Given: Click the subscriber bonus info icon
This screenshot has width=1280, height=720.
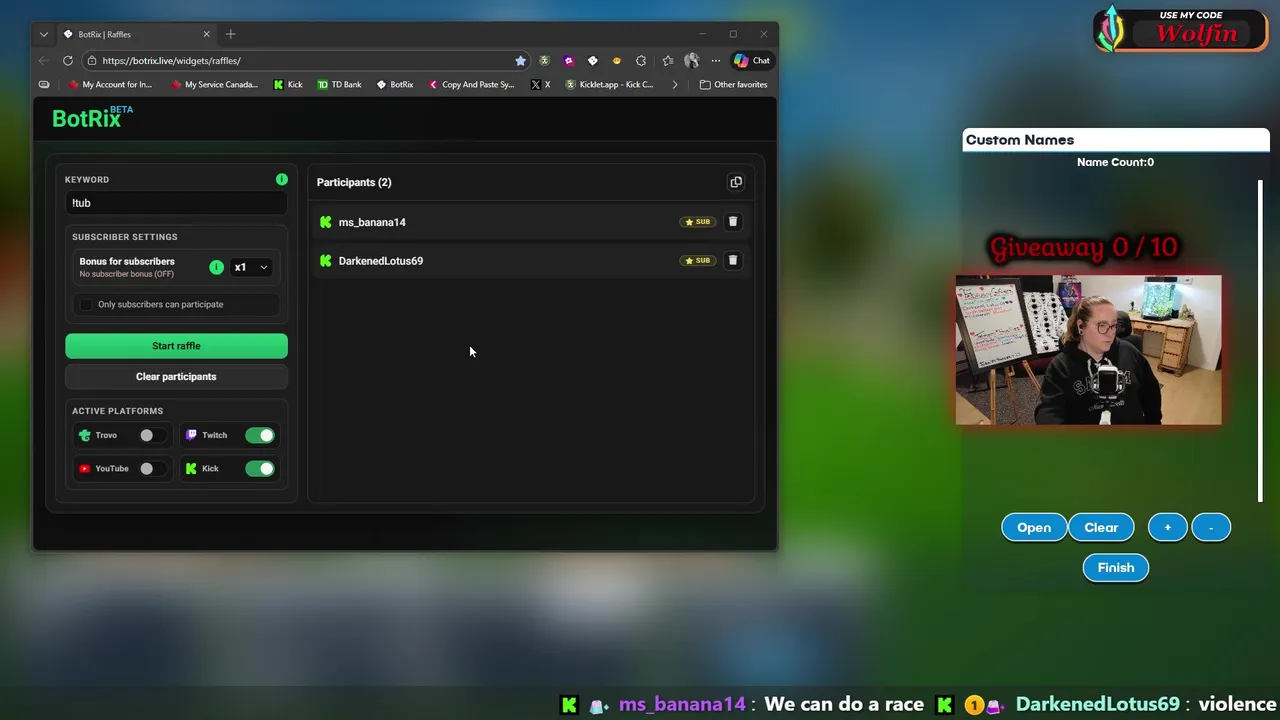Looking at the screenshot, I should 216,267.
